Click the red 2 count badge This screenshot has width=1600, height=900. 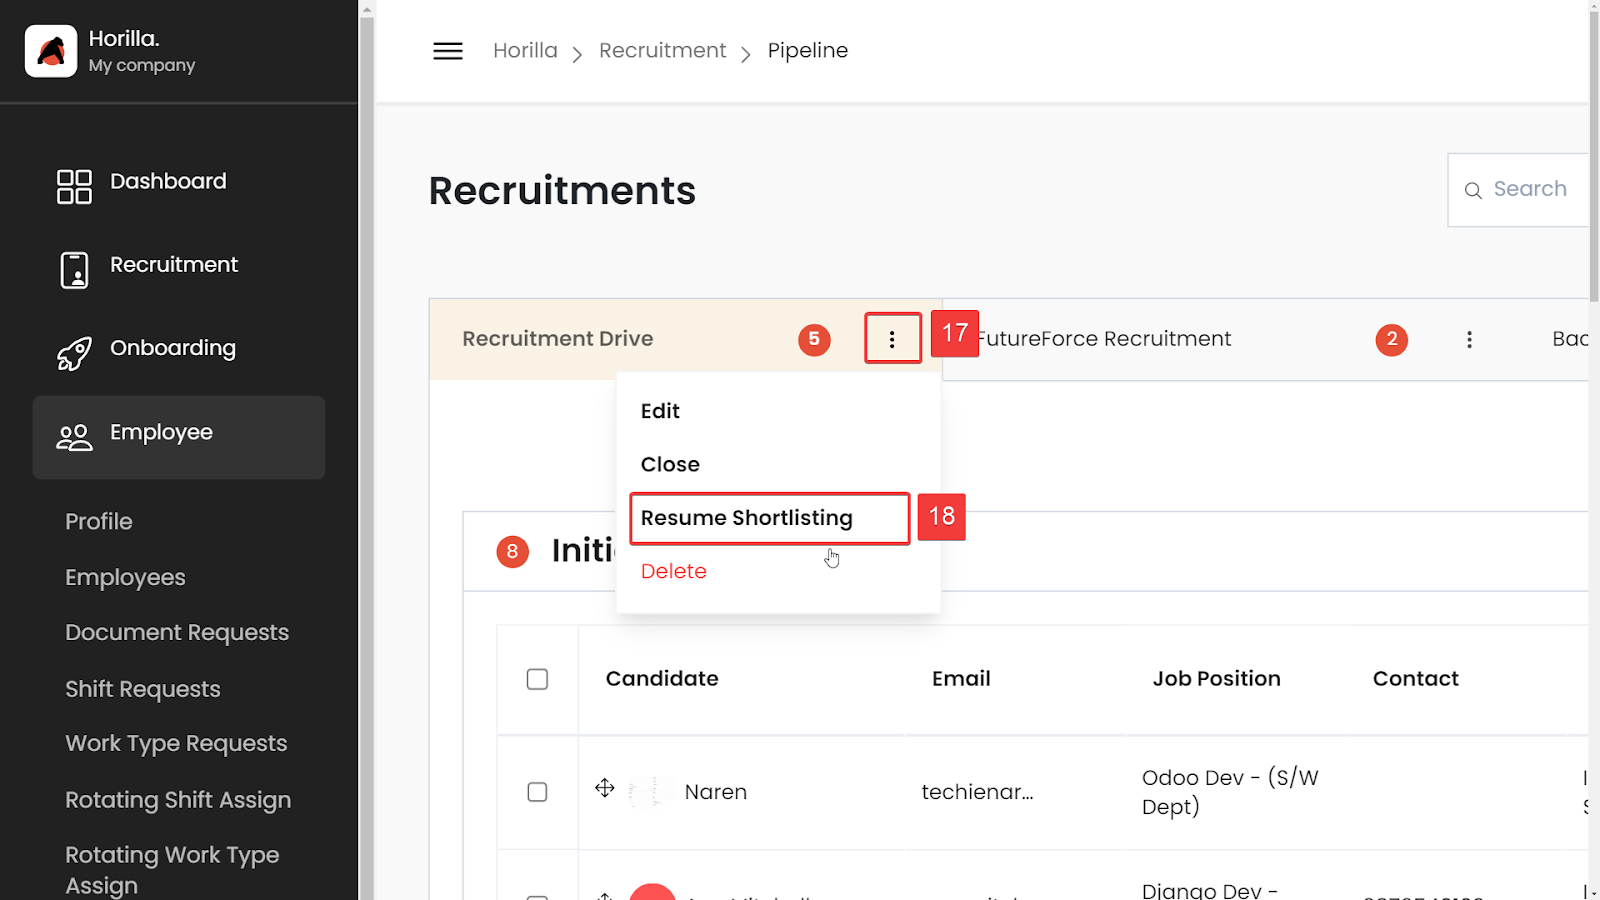click(x=1392, y=340)
